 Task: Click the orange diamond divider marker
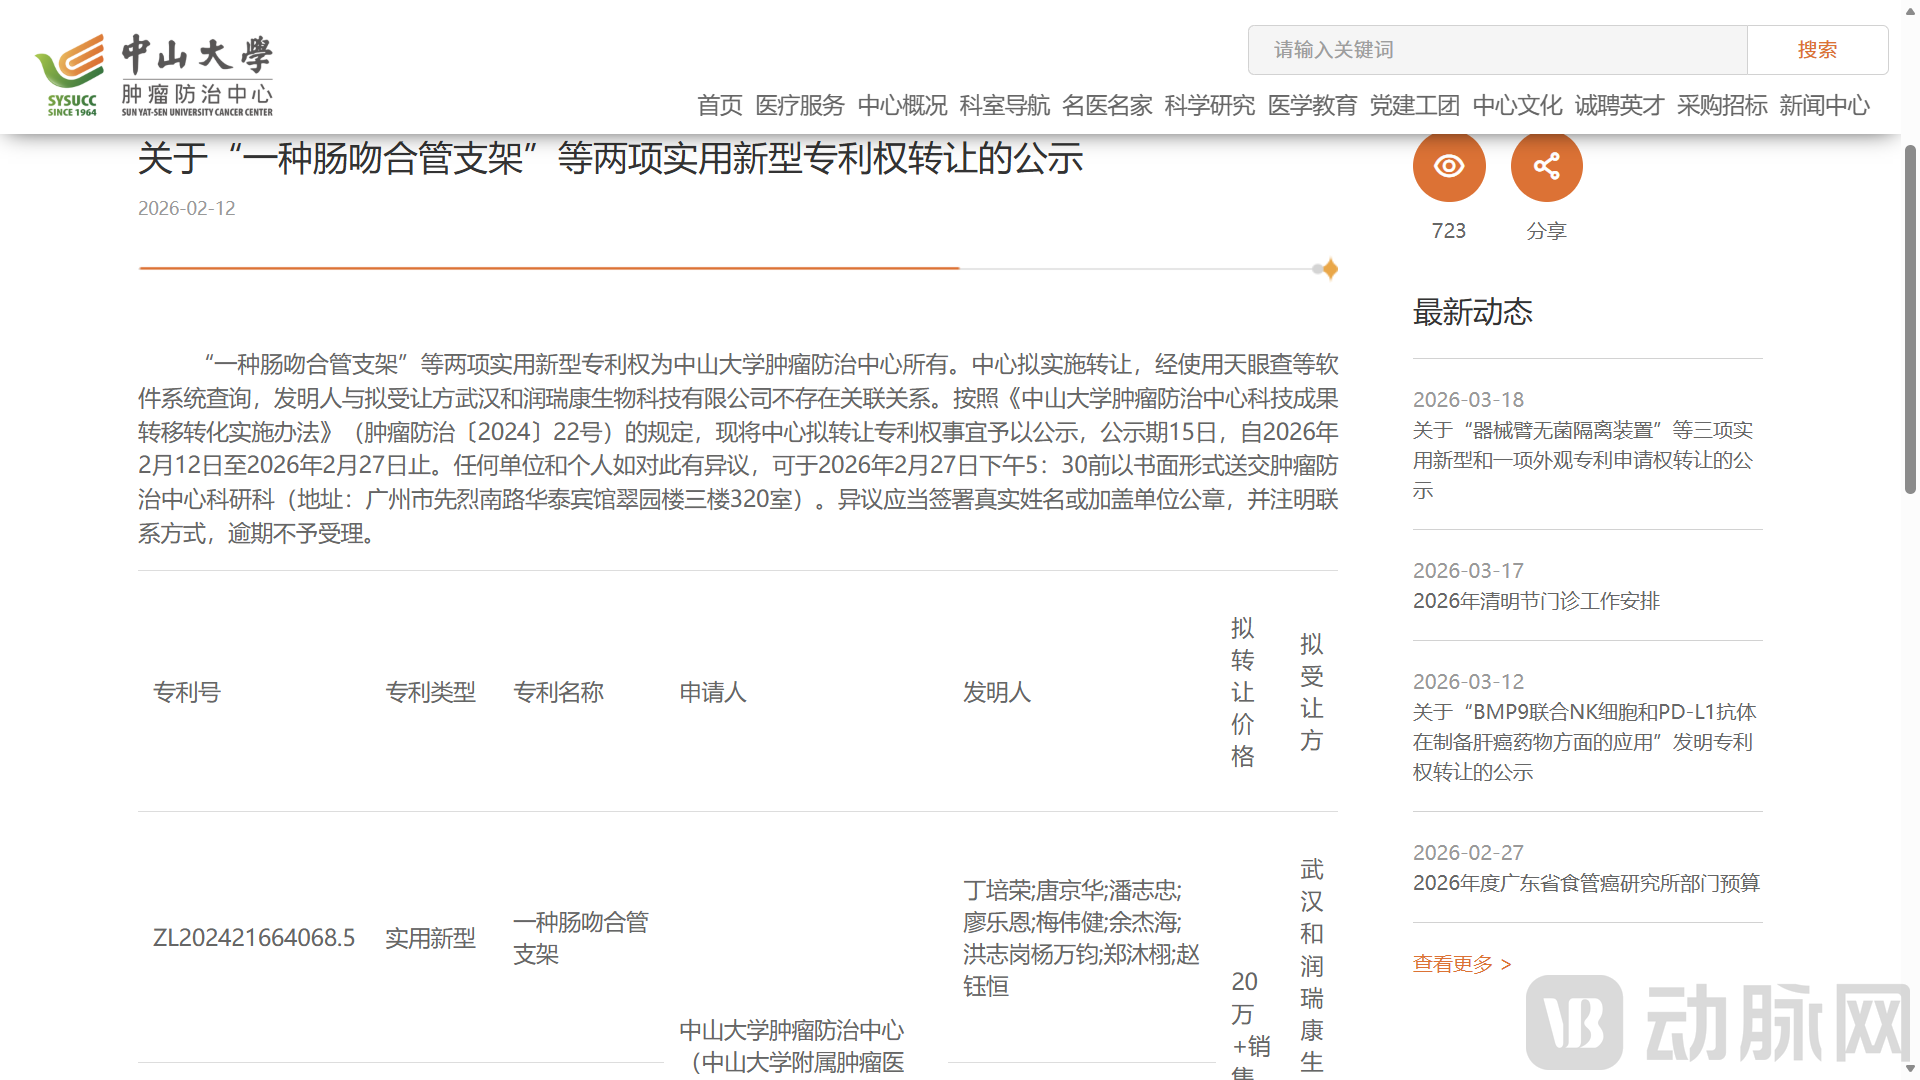click(x=1330, y=269)
